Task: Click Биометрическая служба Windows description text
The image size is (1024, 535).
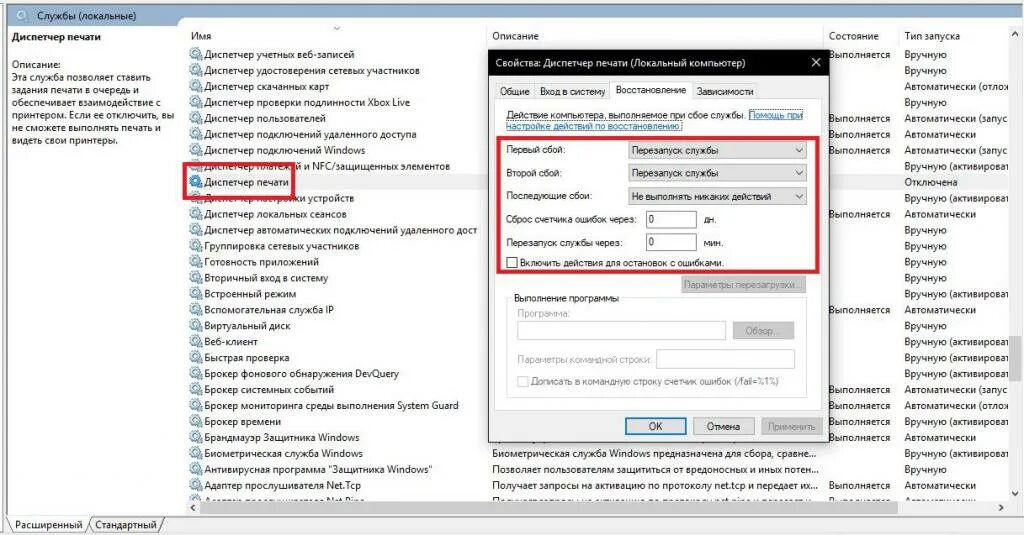Action: coord(654,453)
